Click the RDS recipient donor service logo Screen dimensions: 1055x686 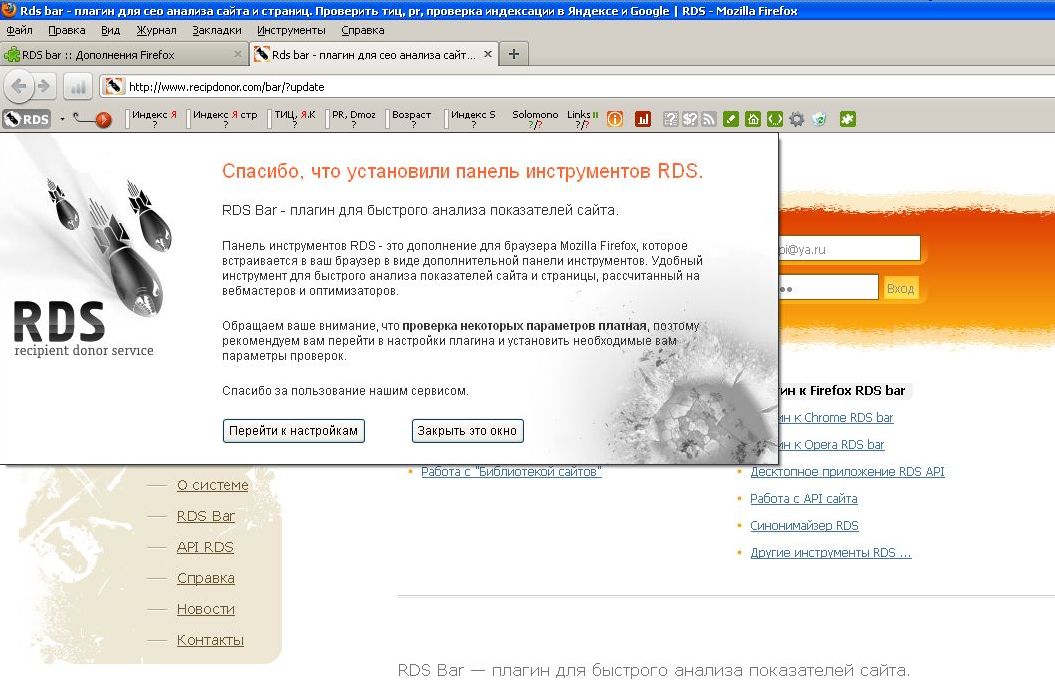pyautogui.click(x=84, y=330)
